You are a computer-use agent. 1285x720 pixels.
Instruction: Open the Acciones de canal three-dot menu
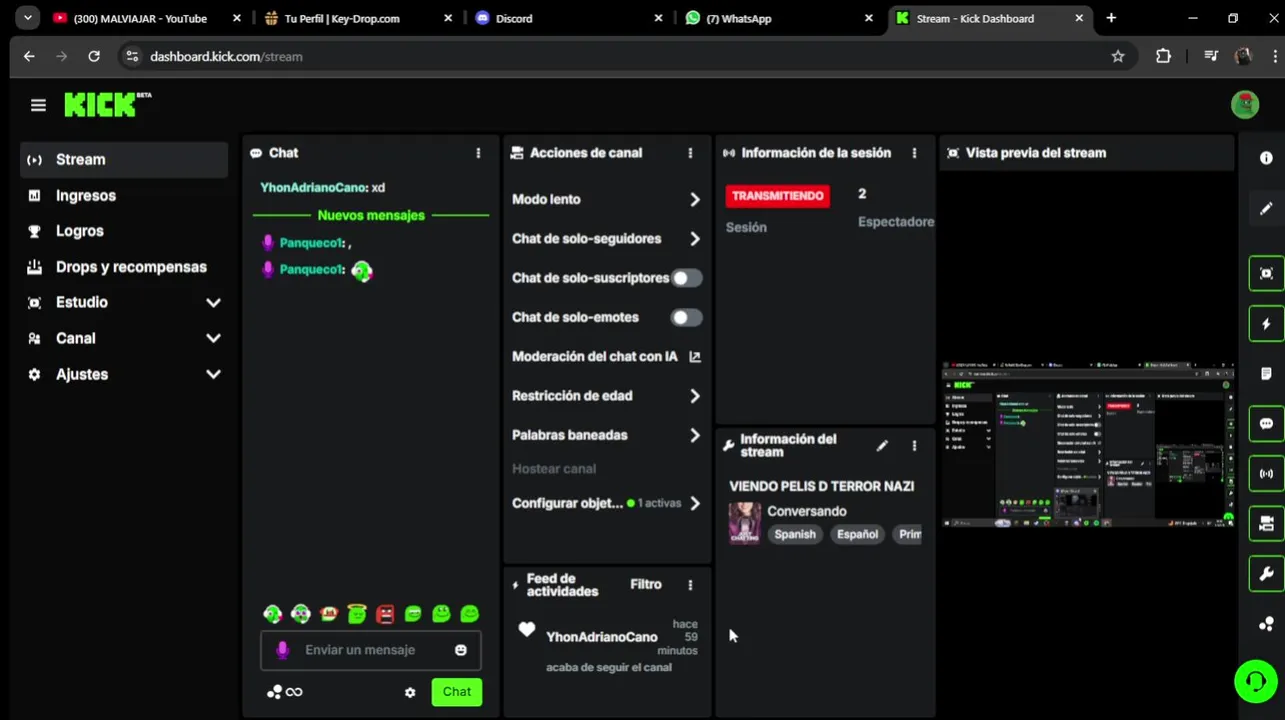pos(690,153)
